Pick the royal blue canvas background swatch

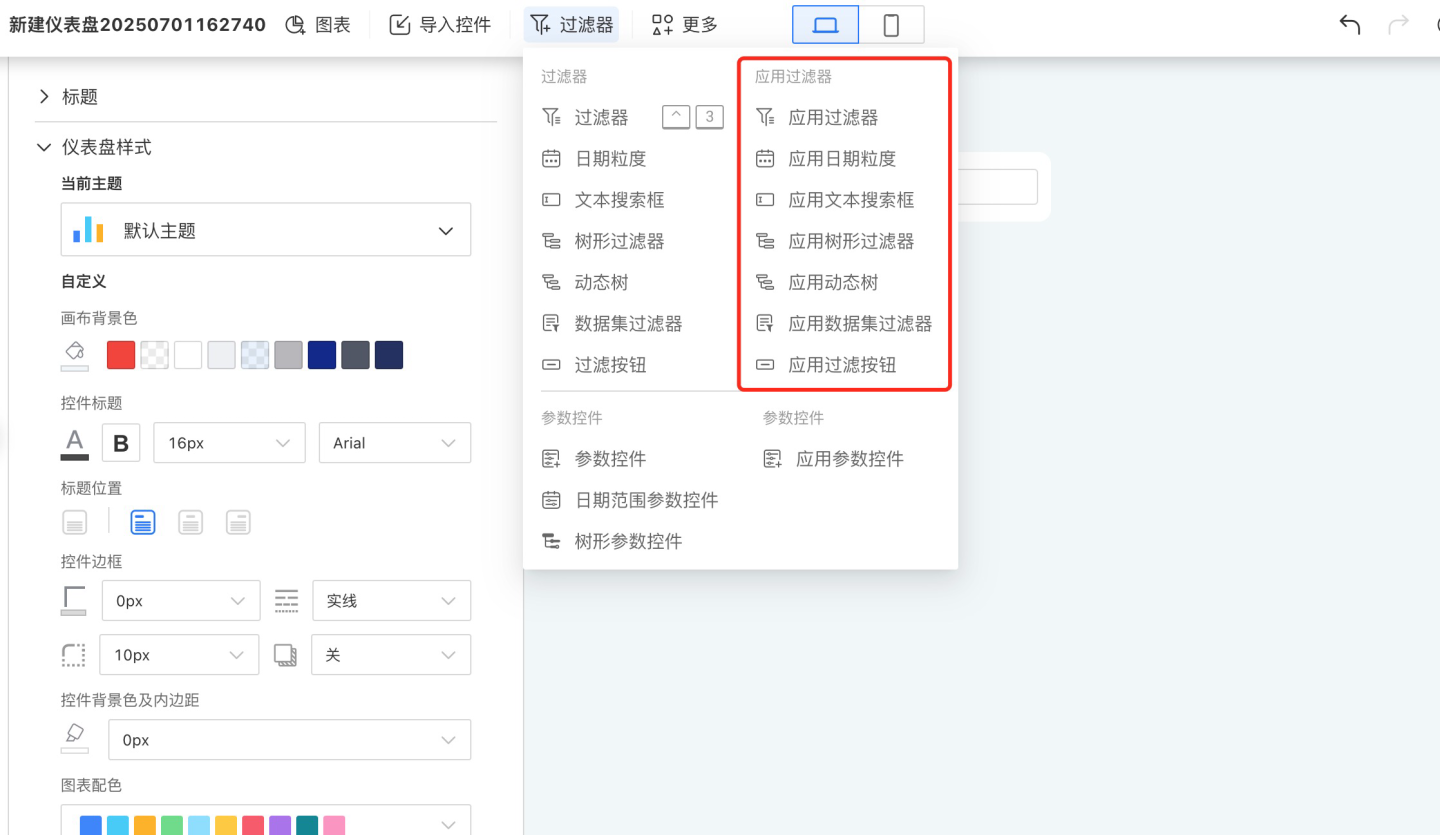322,355
